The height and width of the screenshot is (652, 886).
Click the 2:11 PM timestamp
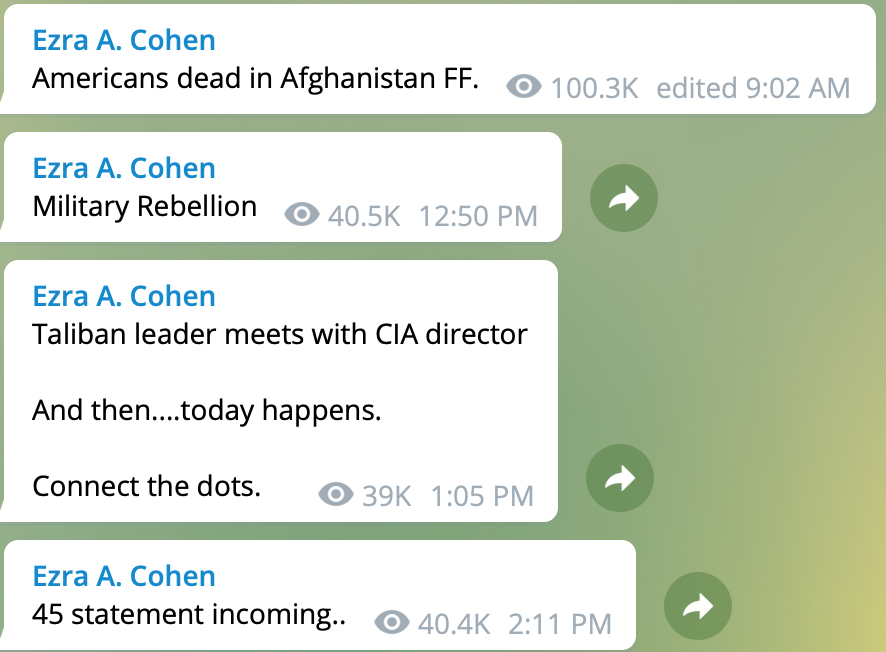[x=559, y=624]
